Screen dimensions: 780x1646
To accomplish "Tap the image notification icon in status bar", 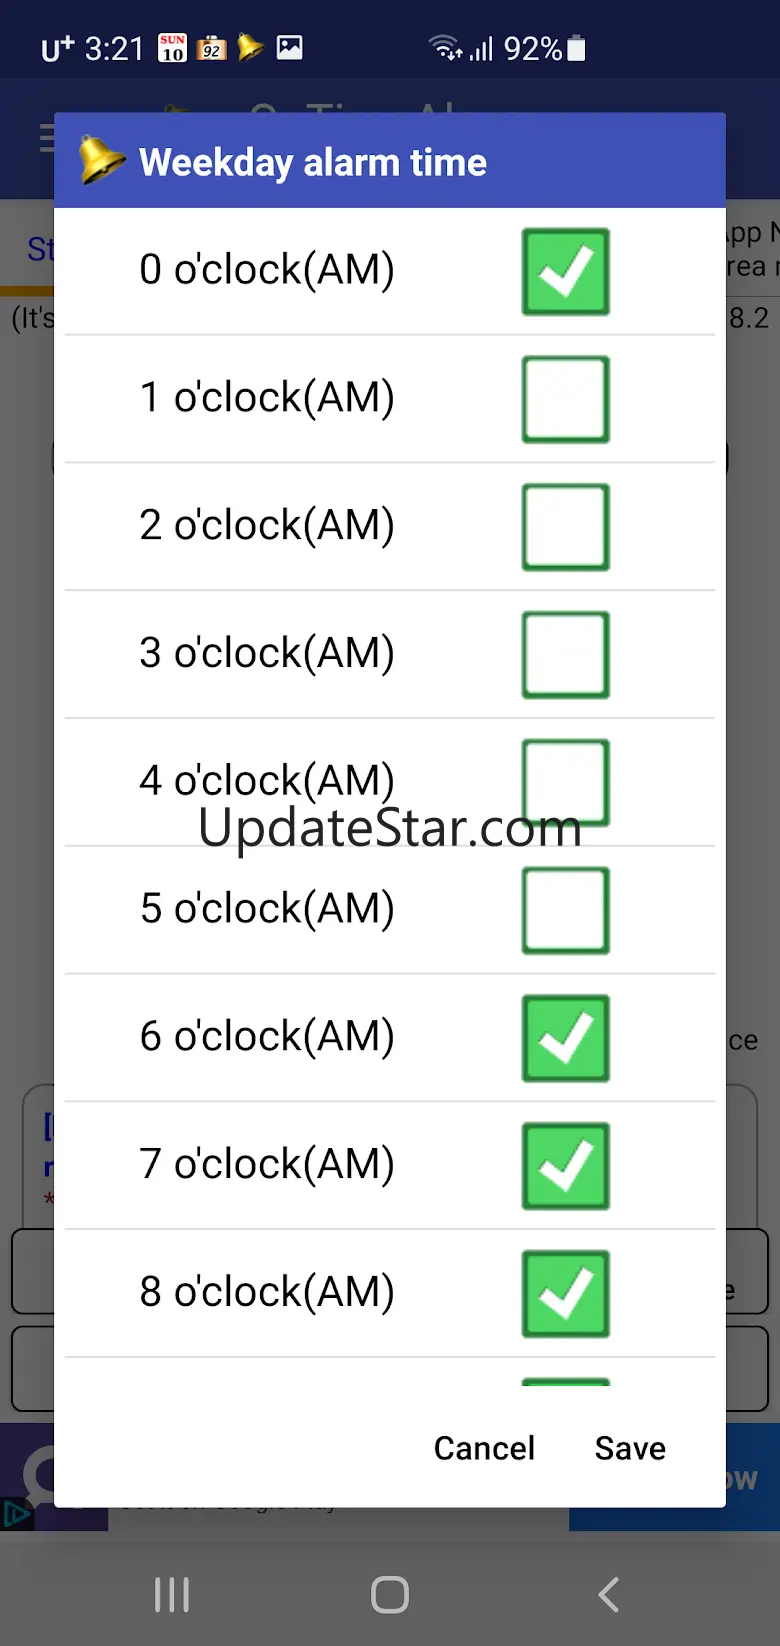I will click(x=290, y=47).
